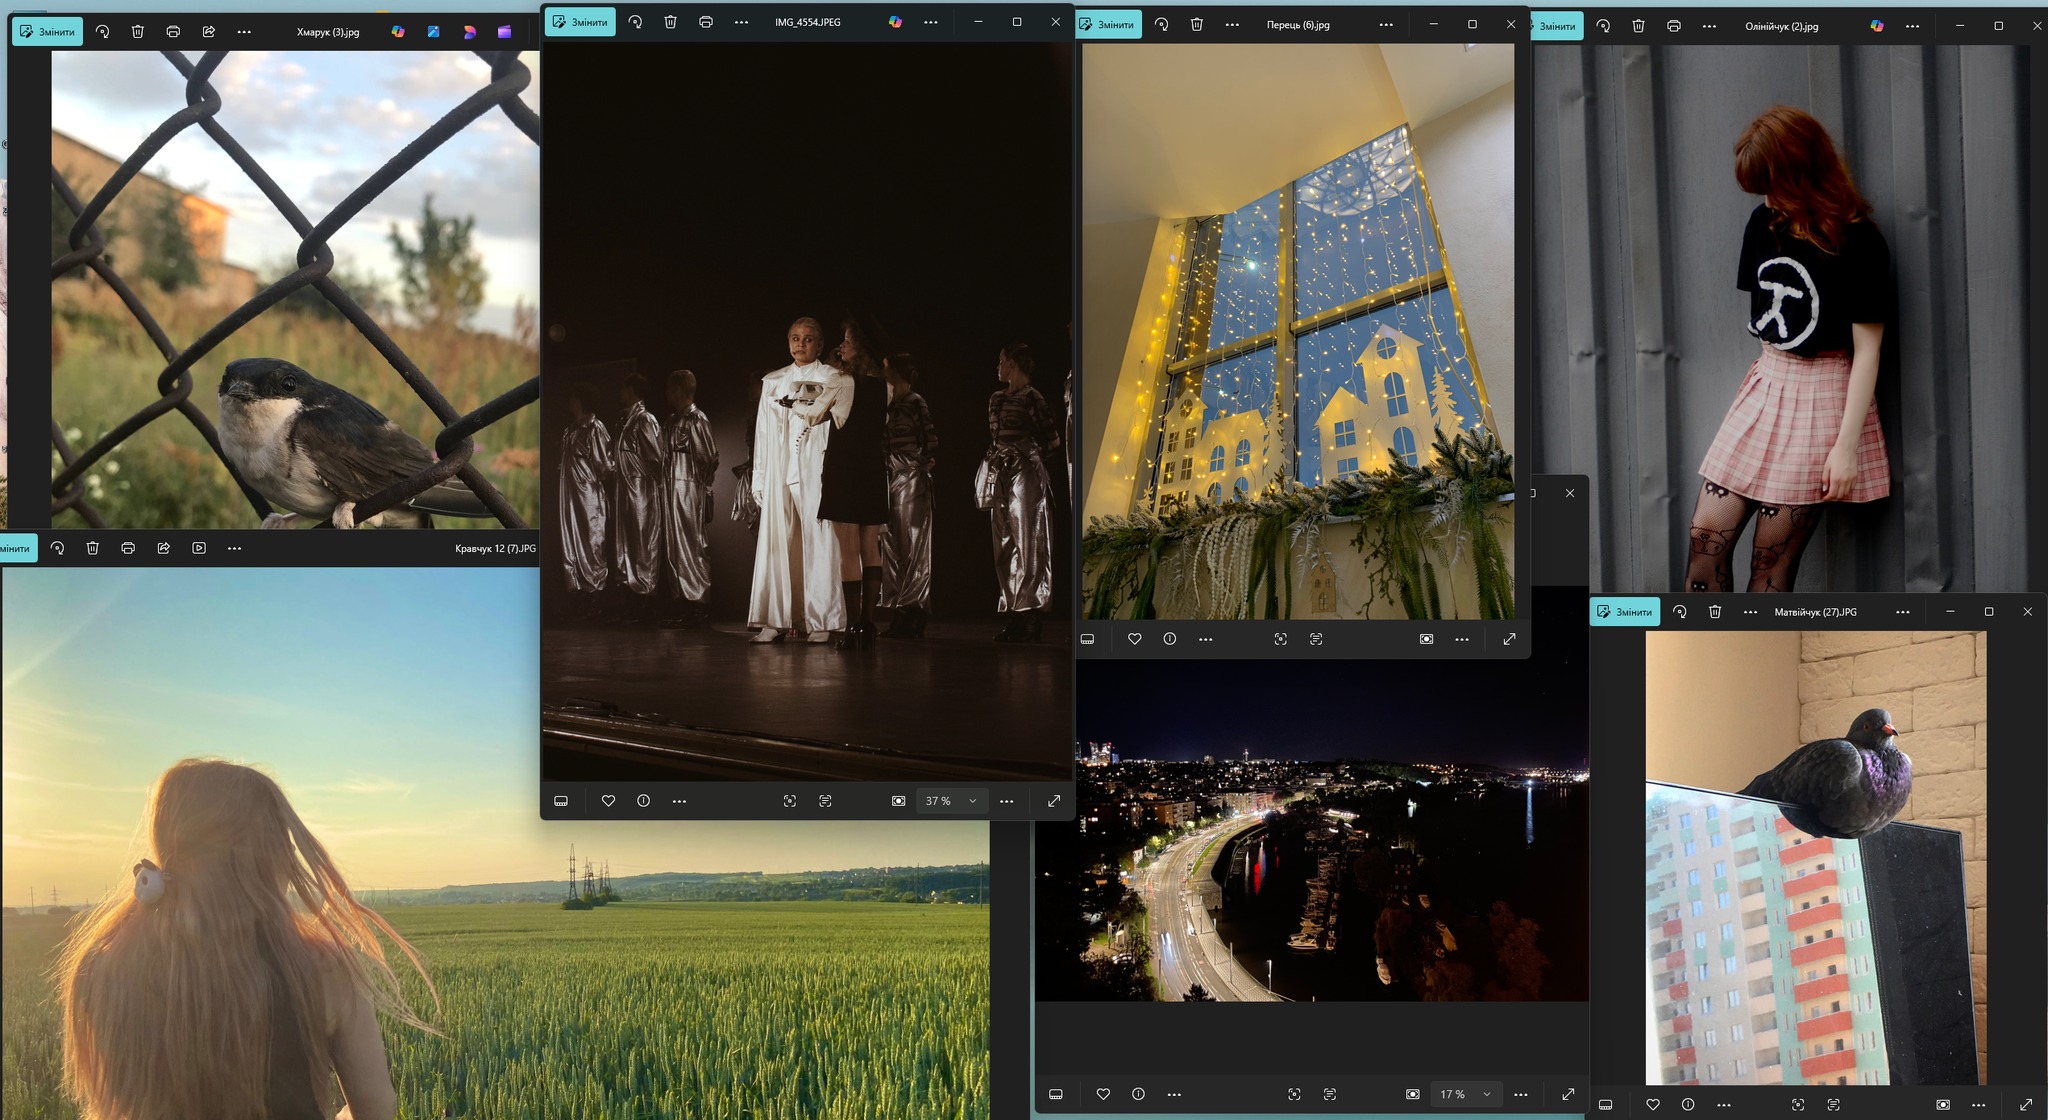Print the Хмарук (3).jpg photo

click(173, 32)
